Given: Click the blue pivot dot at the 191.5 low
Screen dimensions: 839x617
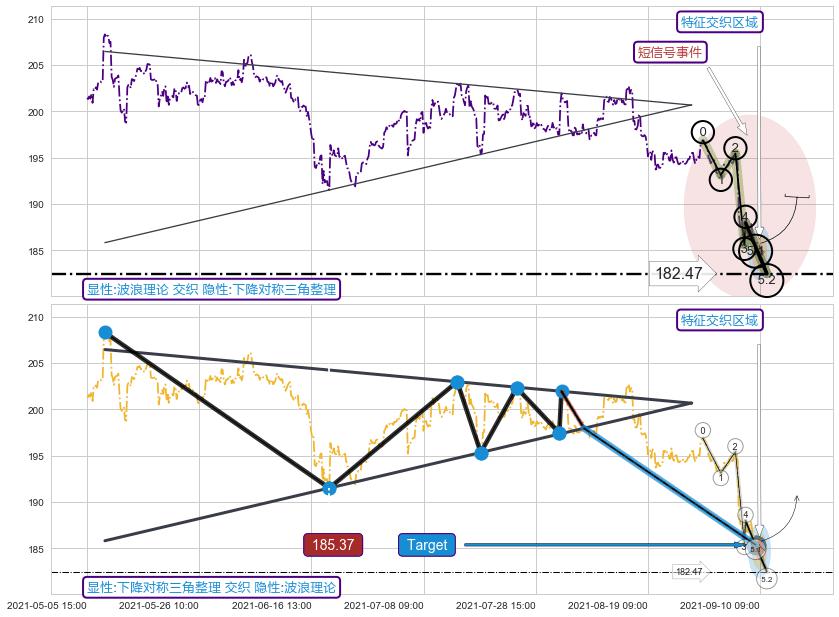Looking at the screenshot, I should pos(329,488).
